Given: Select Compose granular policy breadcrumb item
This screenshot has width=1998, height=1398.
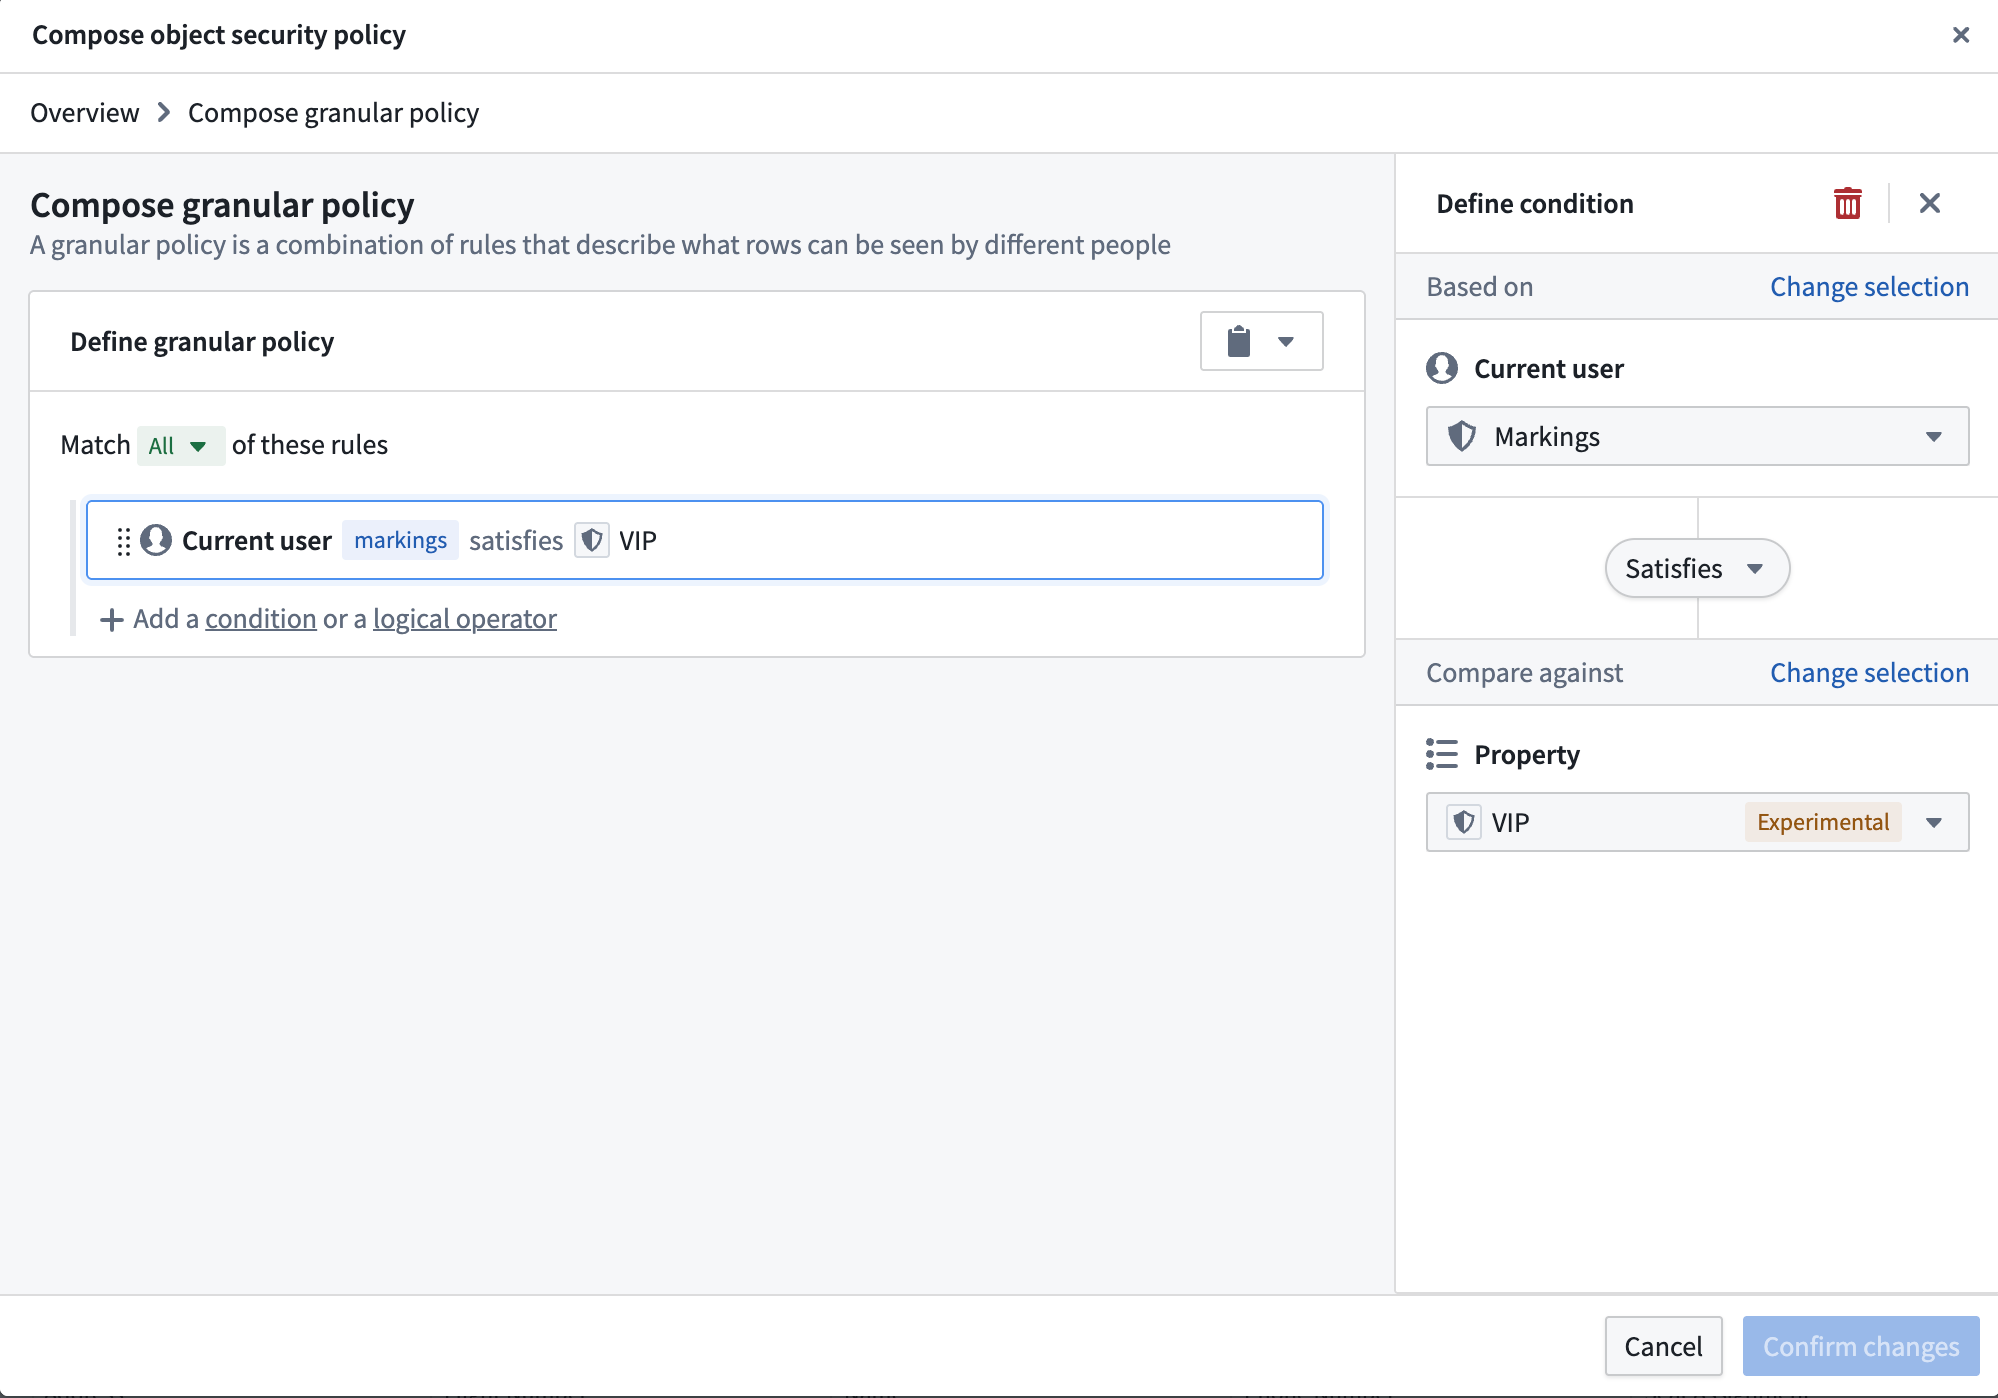Looking at the screenshot, I should pyautogui.click(x=333, y=112).
